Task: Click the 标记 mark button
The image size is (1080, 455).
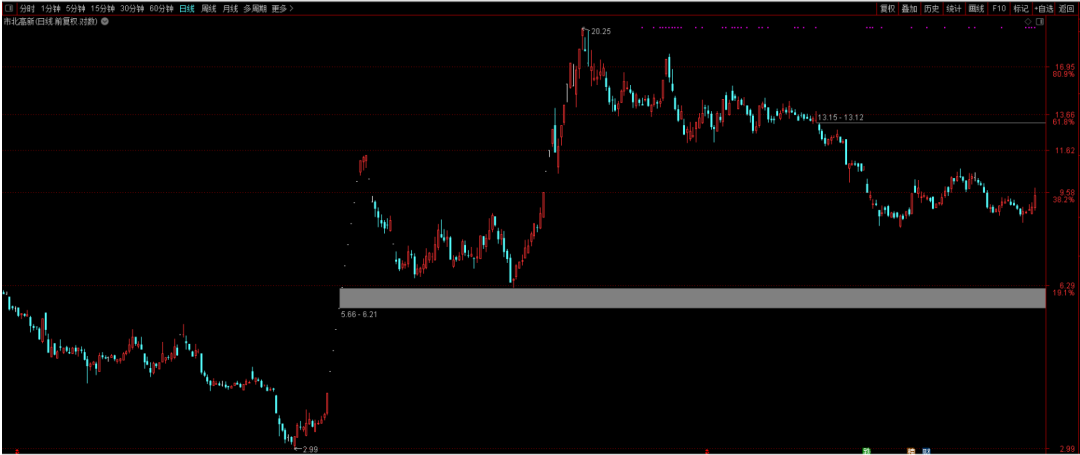Action: coord(1020,9)
